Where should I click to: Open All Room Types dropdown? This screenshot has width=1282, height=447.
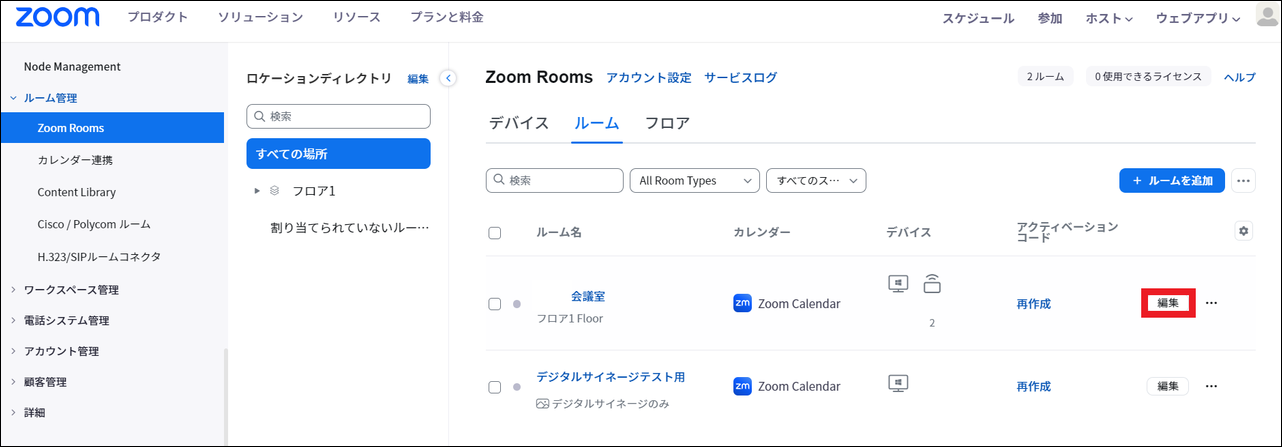(694, 181)
